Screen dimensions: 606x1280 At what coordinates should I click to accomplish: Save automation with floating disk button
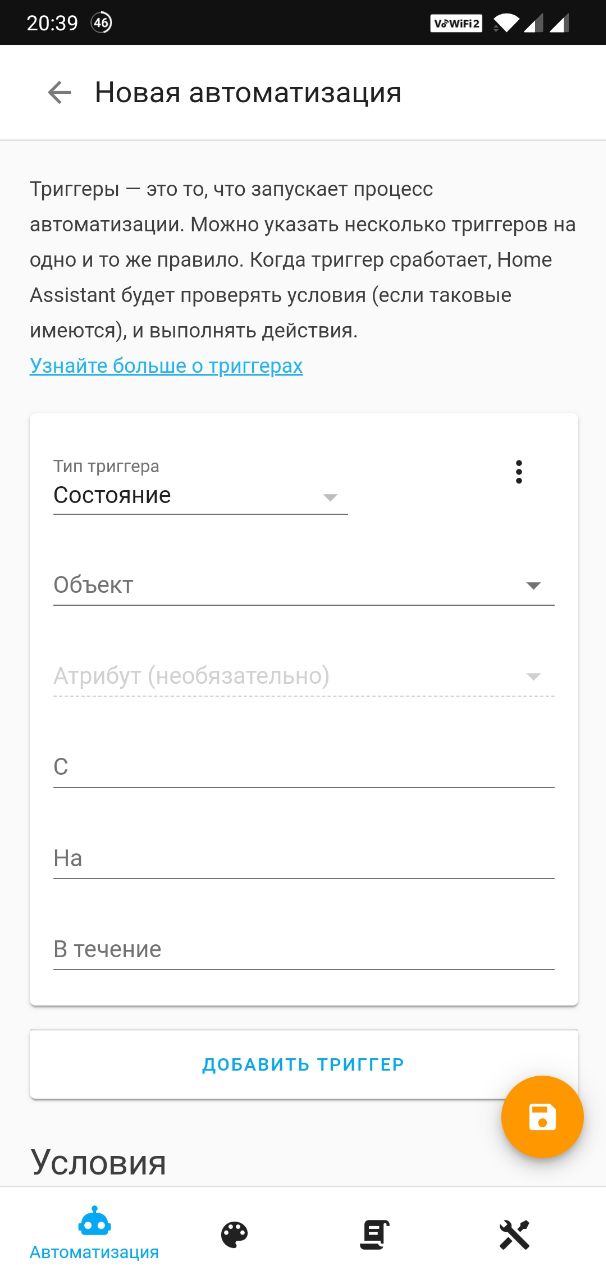click(542, 1117)
